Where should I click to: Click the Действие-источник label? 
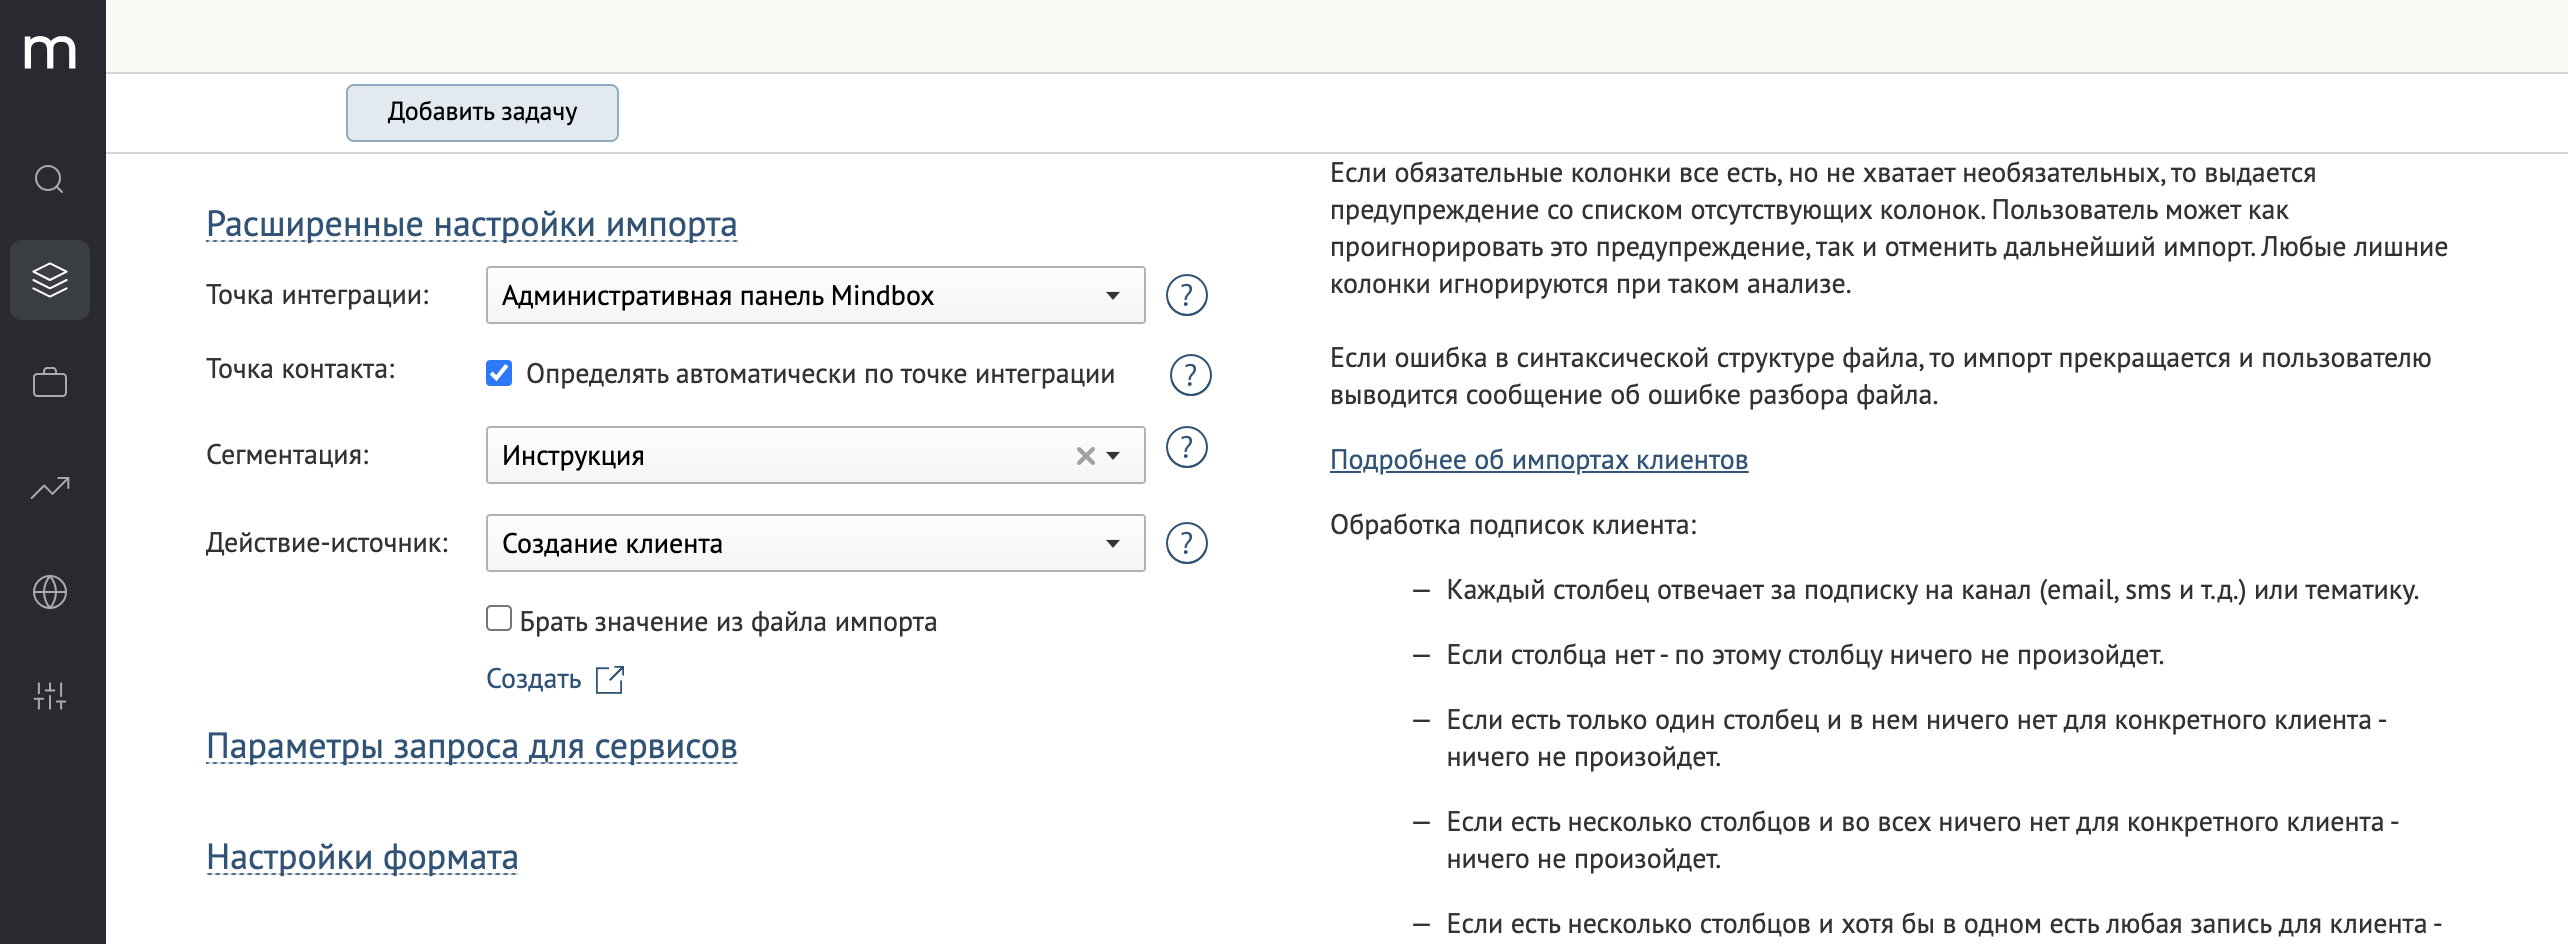click(327, 543)
